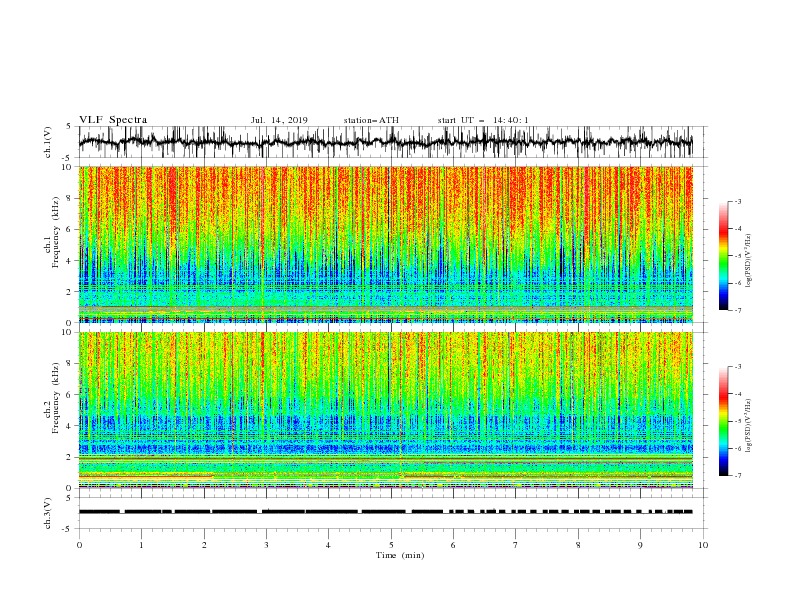Click the ch.1 spectrogram color bar
The image size is (792, 612).
(x=723, y=256)
